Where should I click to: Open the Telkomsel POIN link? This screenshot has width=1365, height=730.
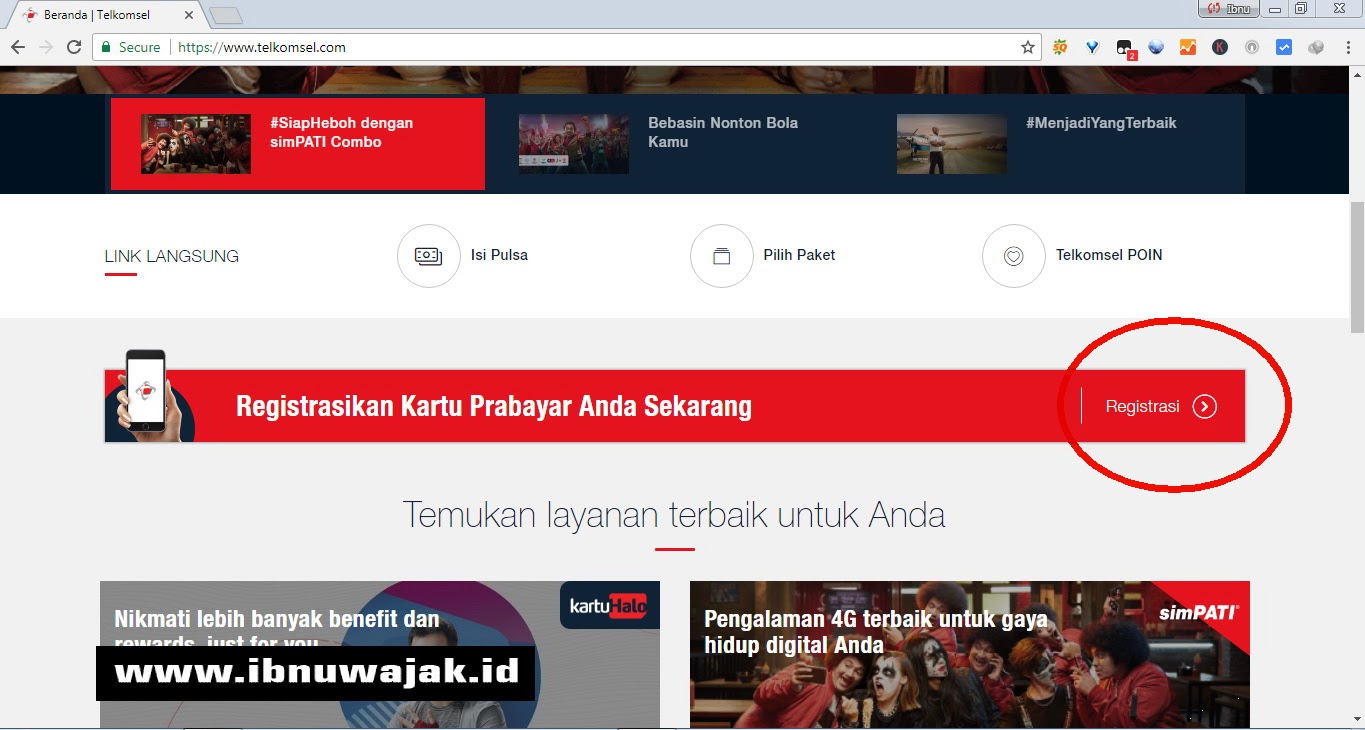1109,255
